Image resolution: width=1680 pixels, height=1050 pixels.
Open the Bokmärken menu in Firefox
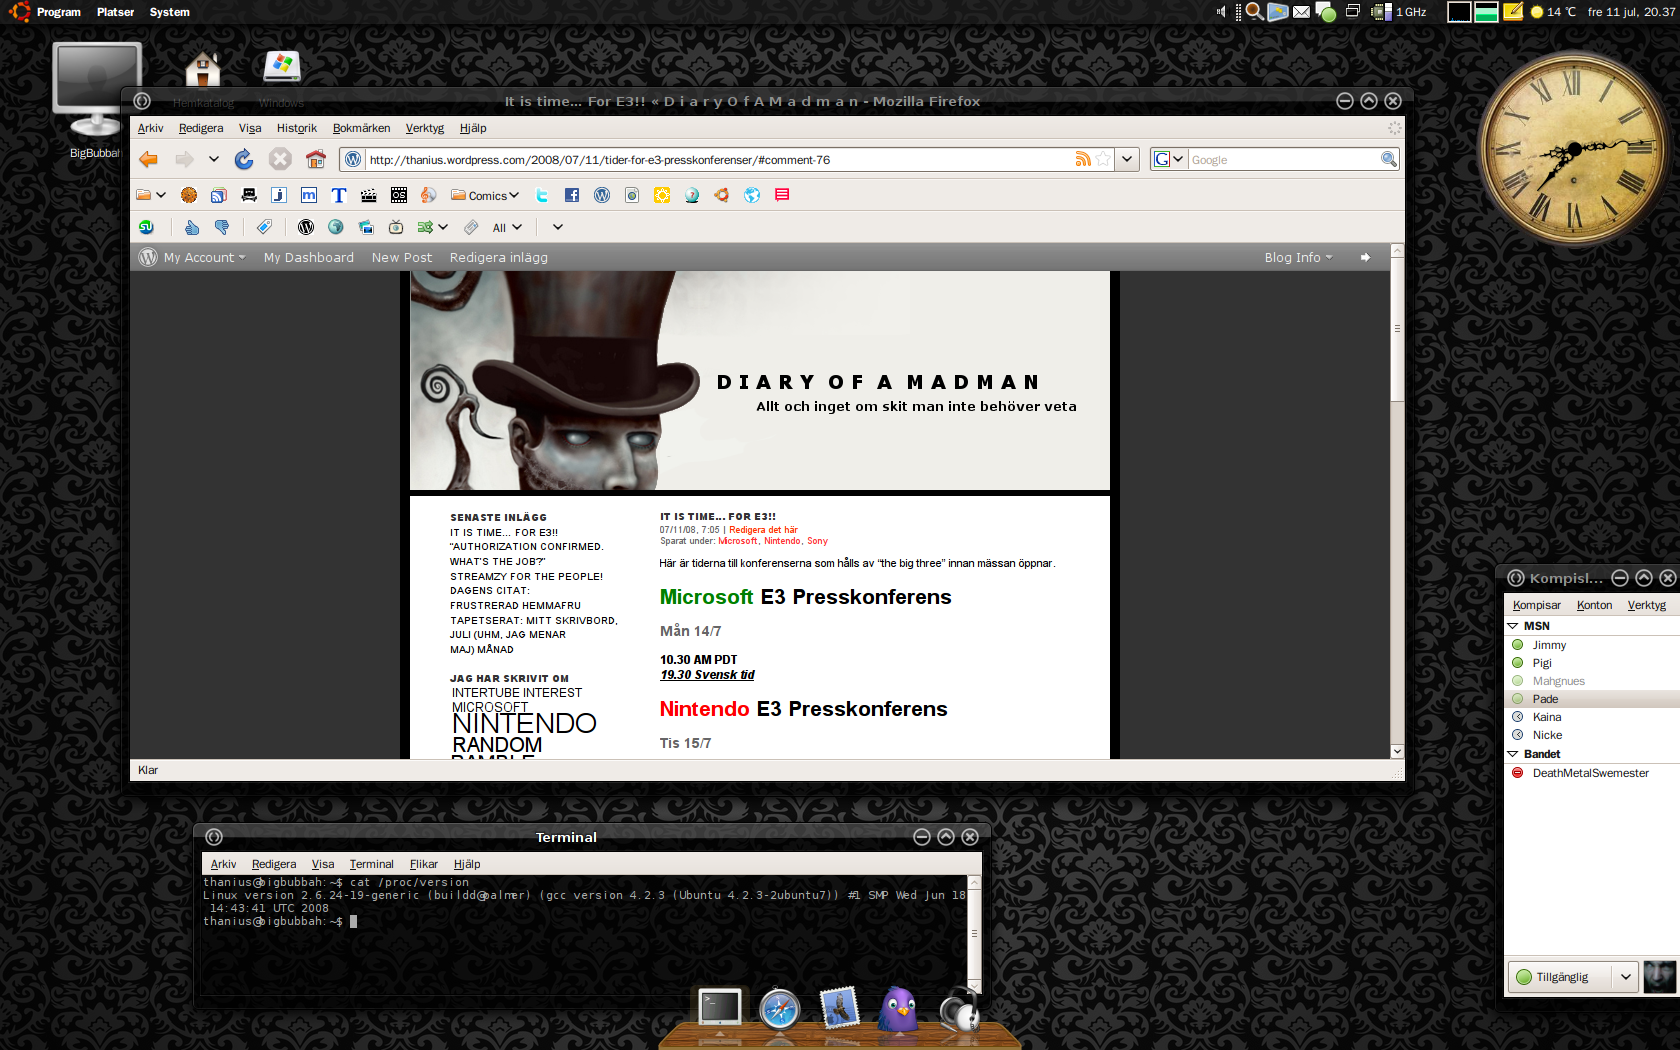pos(361,128)
